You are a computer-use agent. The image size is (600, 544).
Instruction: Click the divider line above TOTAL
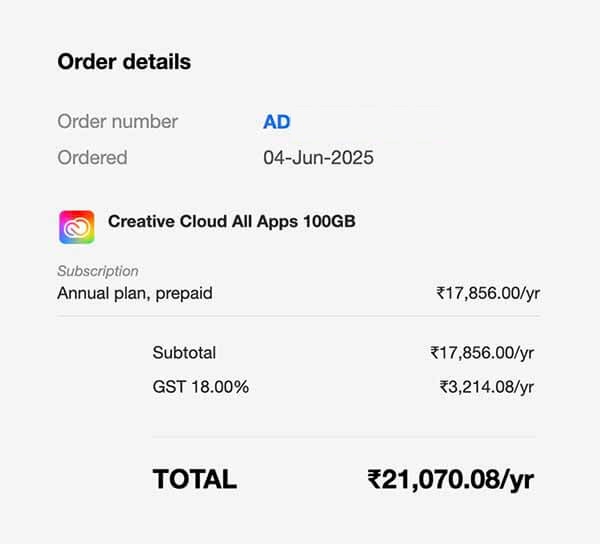[x=344, y=437]
